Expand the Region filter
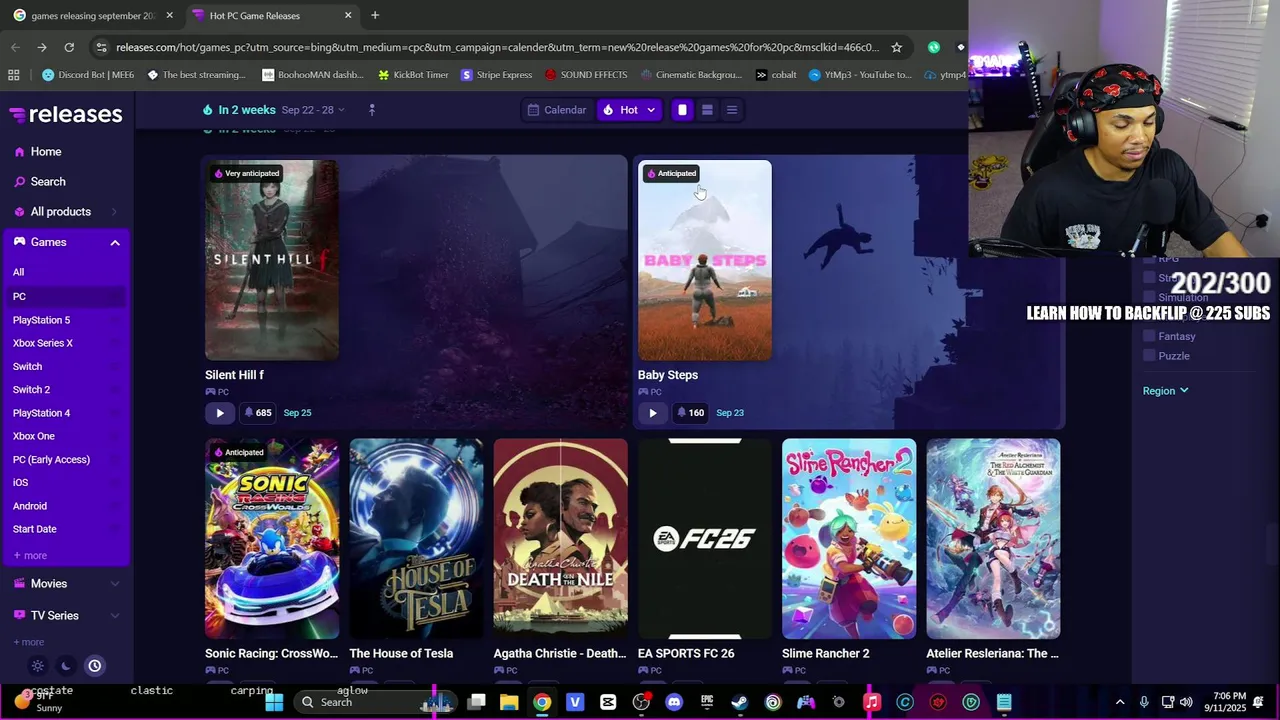 coord(1165,391)
